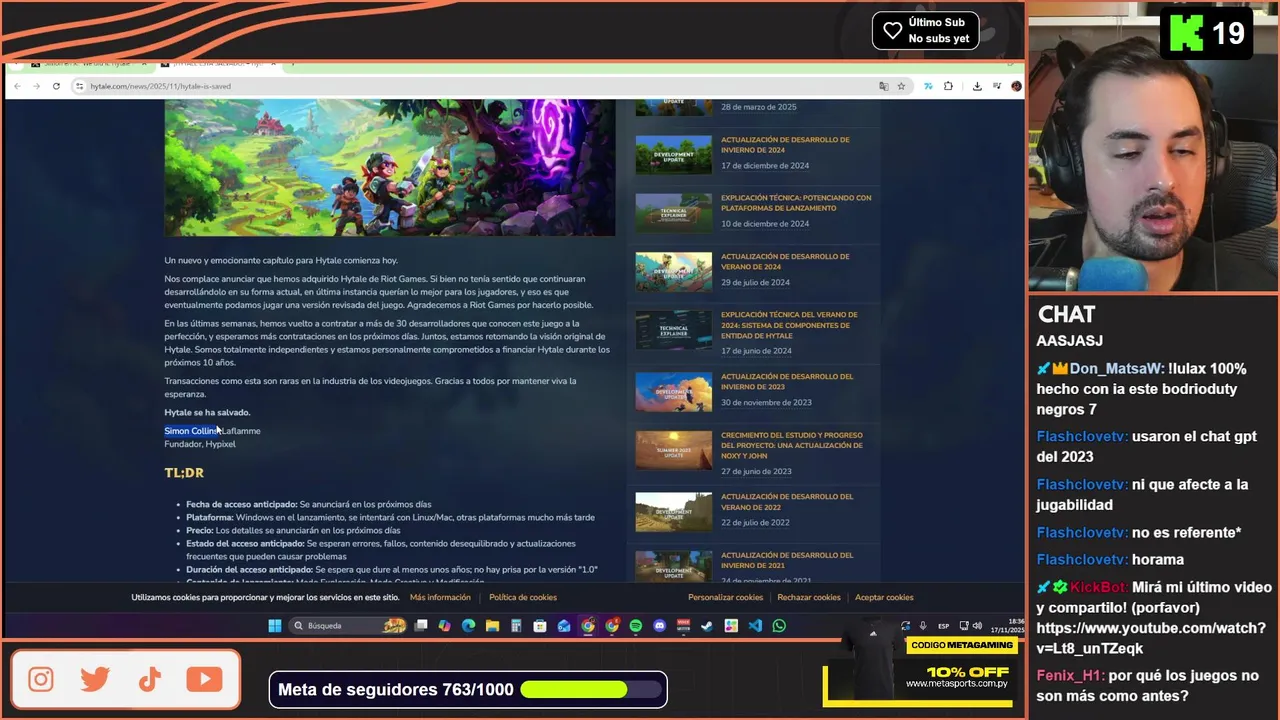This screenshot has height=720, width=1280.
Task: Open Explicación técnica del verano de 2024 article
Action: pyautogui.click(x=789, y=324)
